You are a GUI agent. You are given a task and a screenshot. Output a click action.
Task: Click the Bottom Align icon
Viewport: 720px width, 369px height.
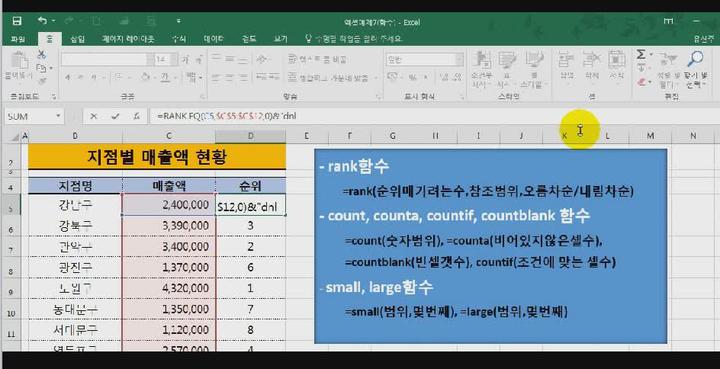pyautogui.click(x=242, y=61)
